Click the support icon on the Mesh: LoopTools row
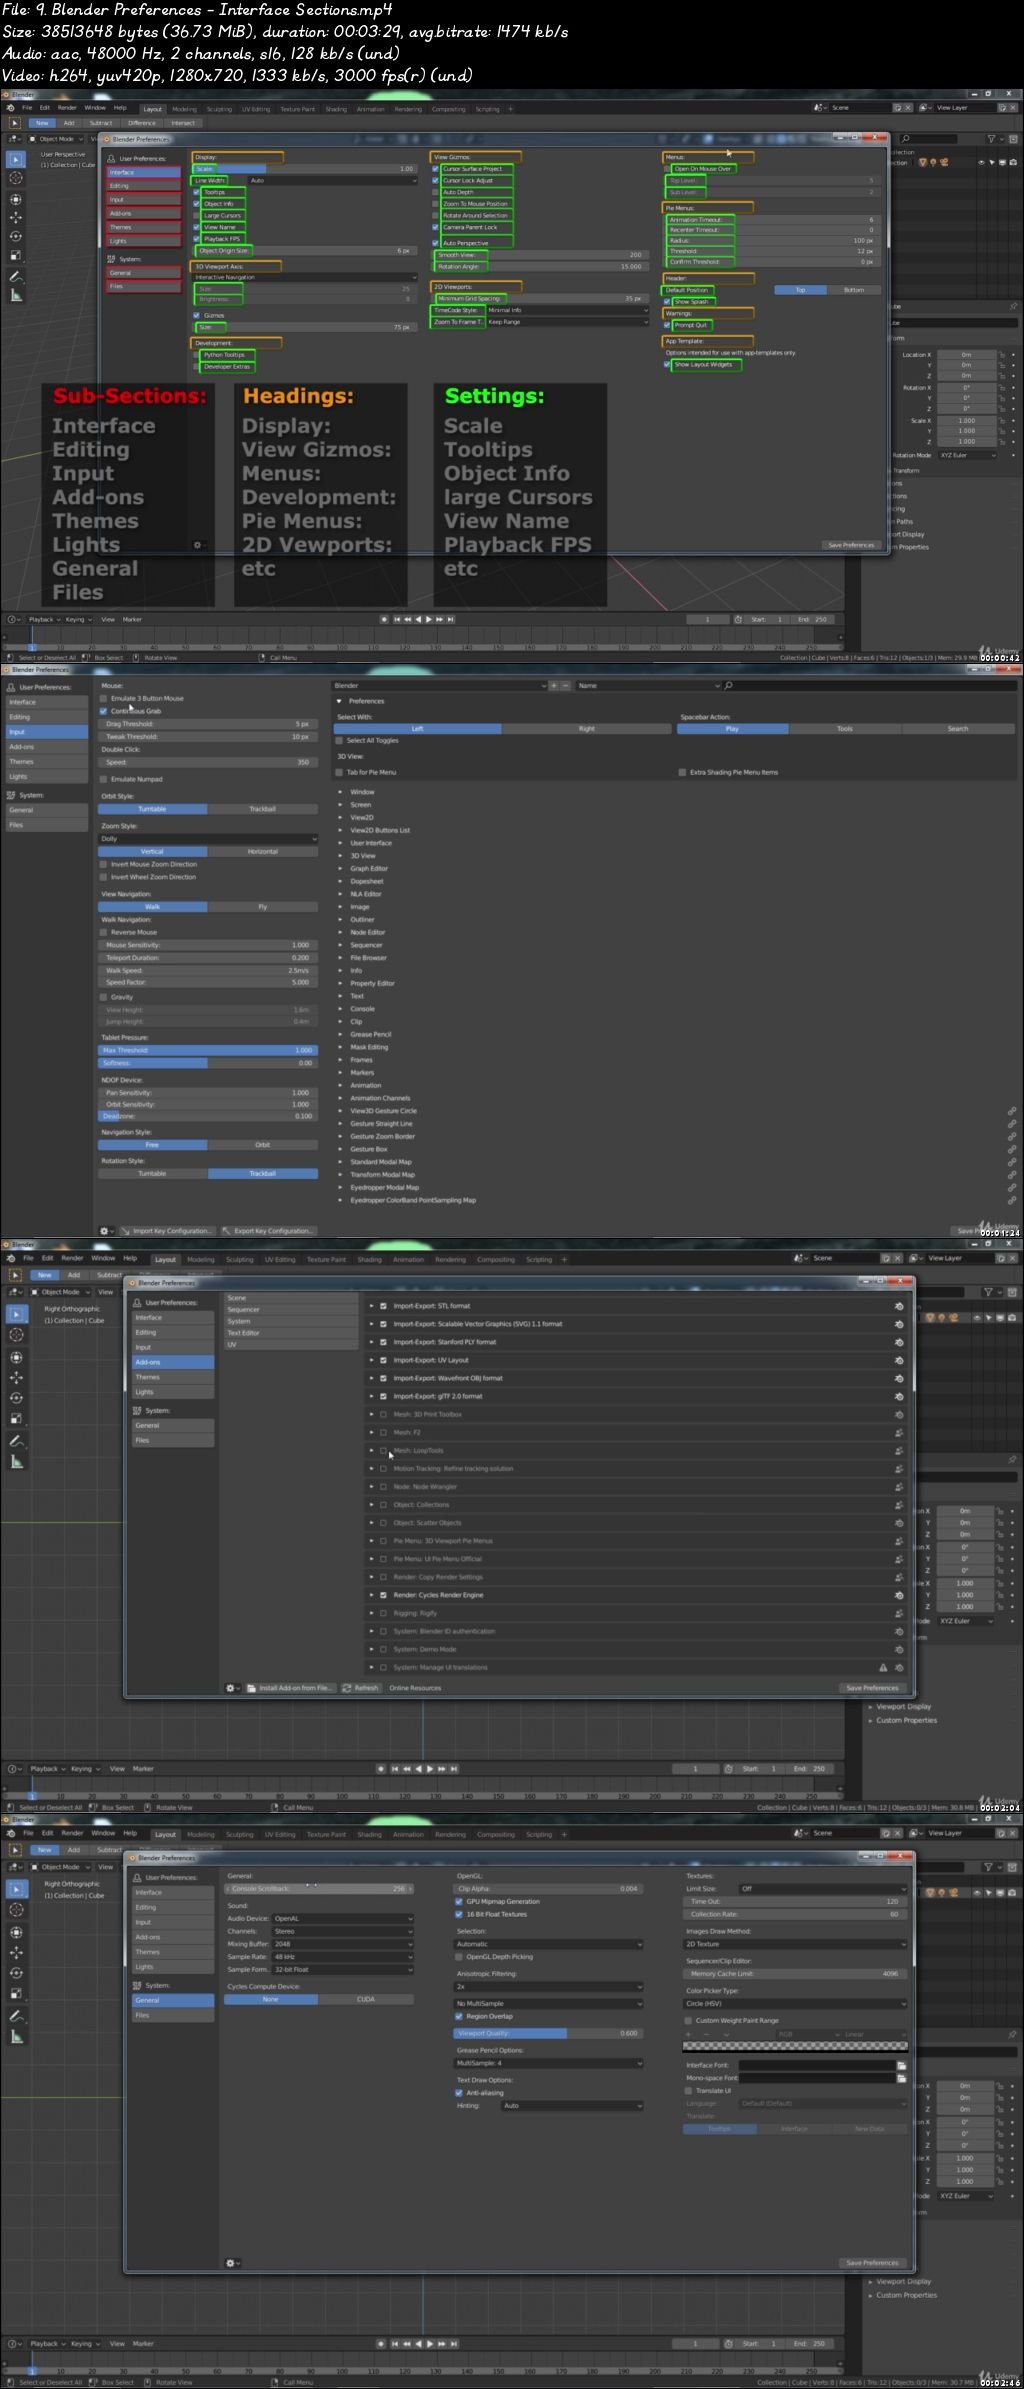1024x2389 pixels. [899, 1451]
